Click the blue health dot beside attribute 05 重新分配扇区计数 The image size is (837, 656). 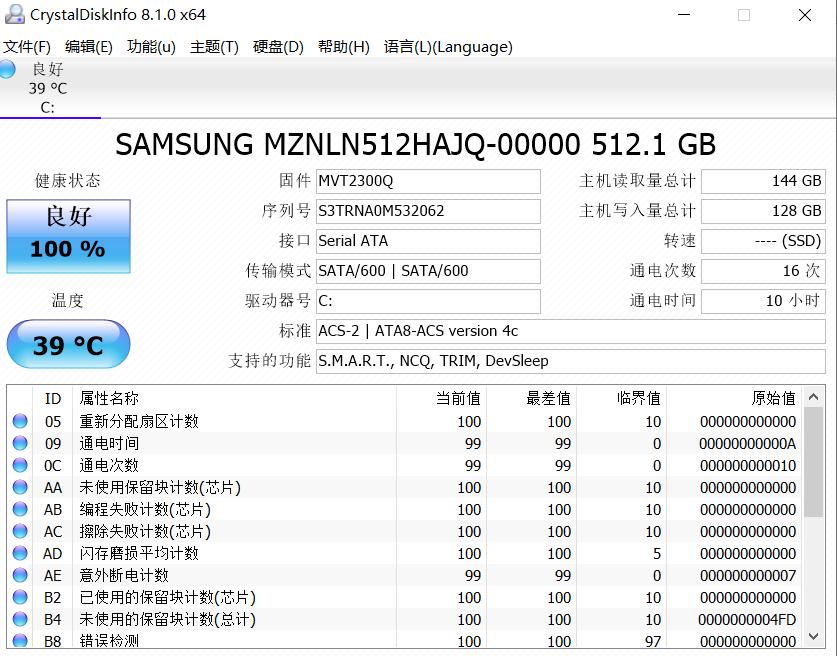(20, 421)
